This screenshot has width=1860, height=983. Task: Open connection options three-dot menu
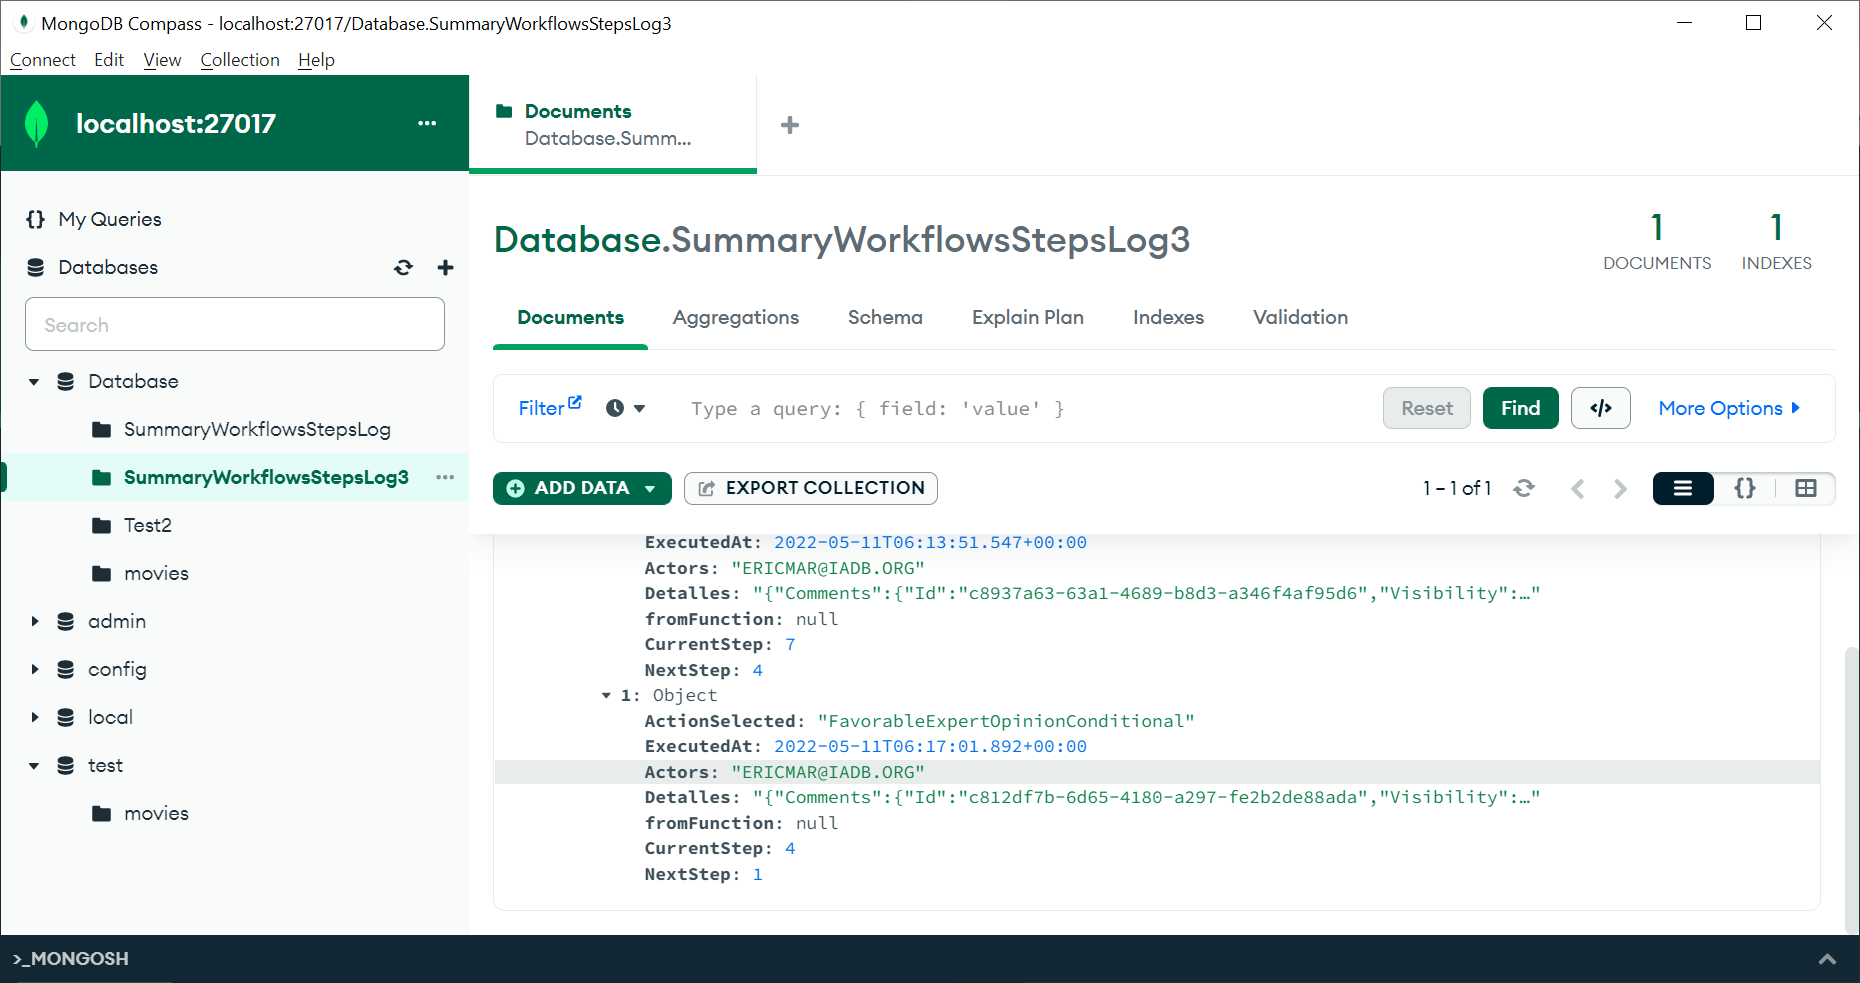point(427,123)
